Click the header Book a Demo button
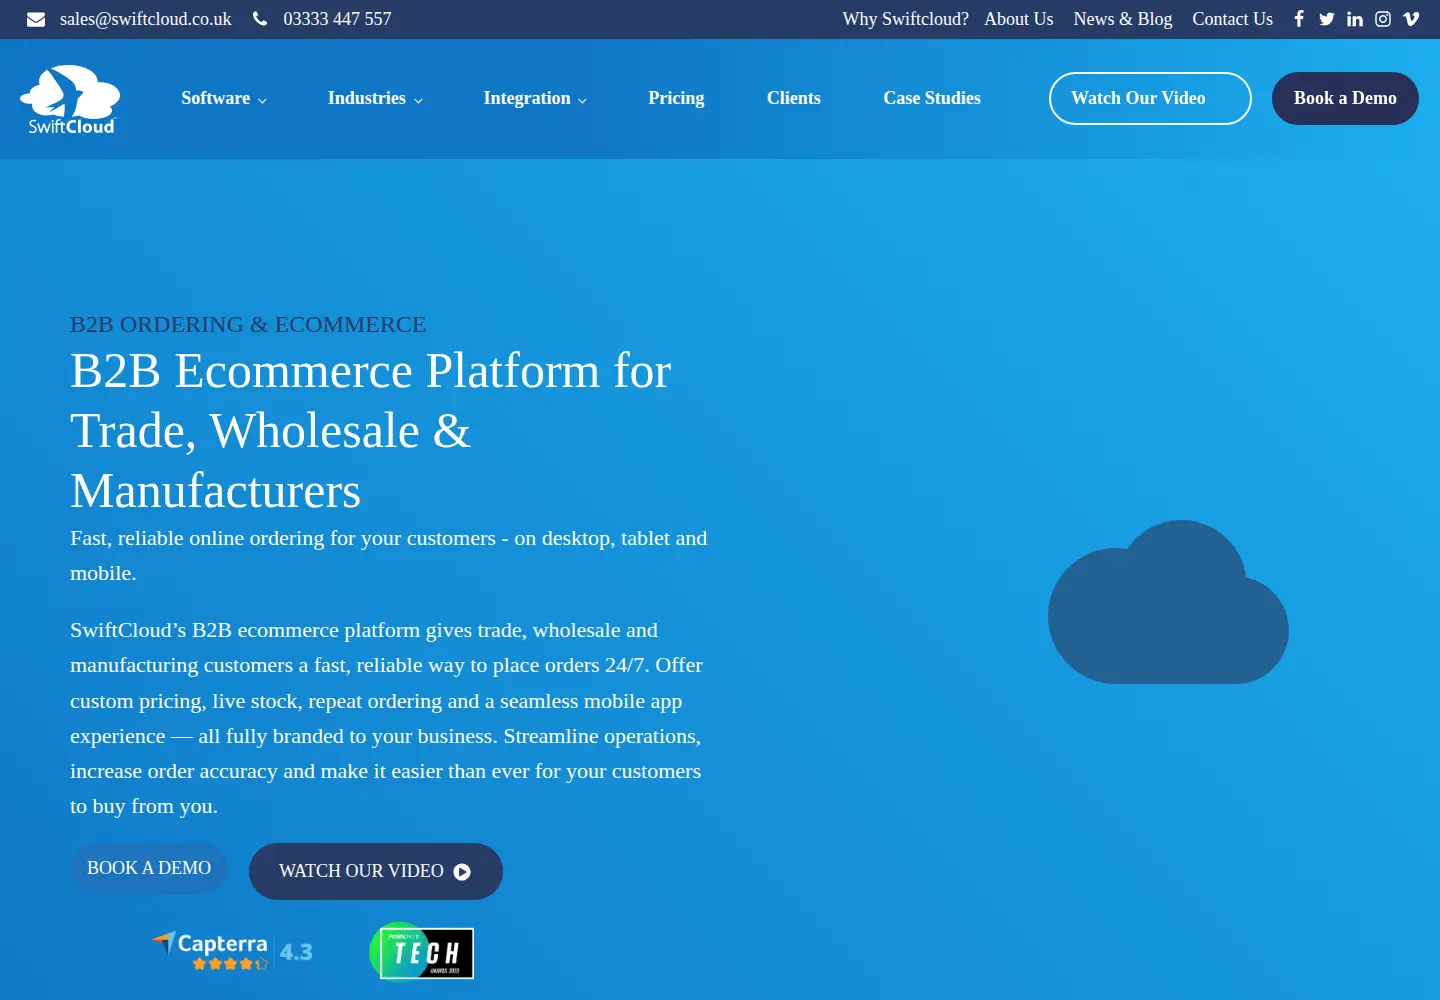Screen dimensions: 1440x1000 tap(1345, 98)
